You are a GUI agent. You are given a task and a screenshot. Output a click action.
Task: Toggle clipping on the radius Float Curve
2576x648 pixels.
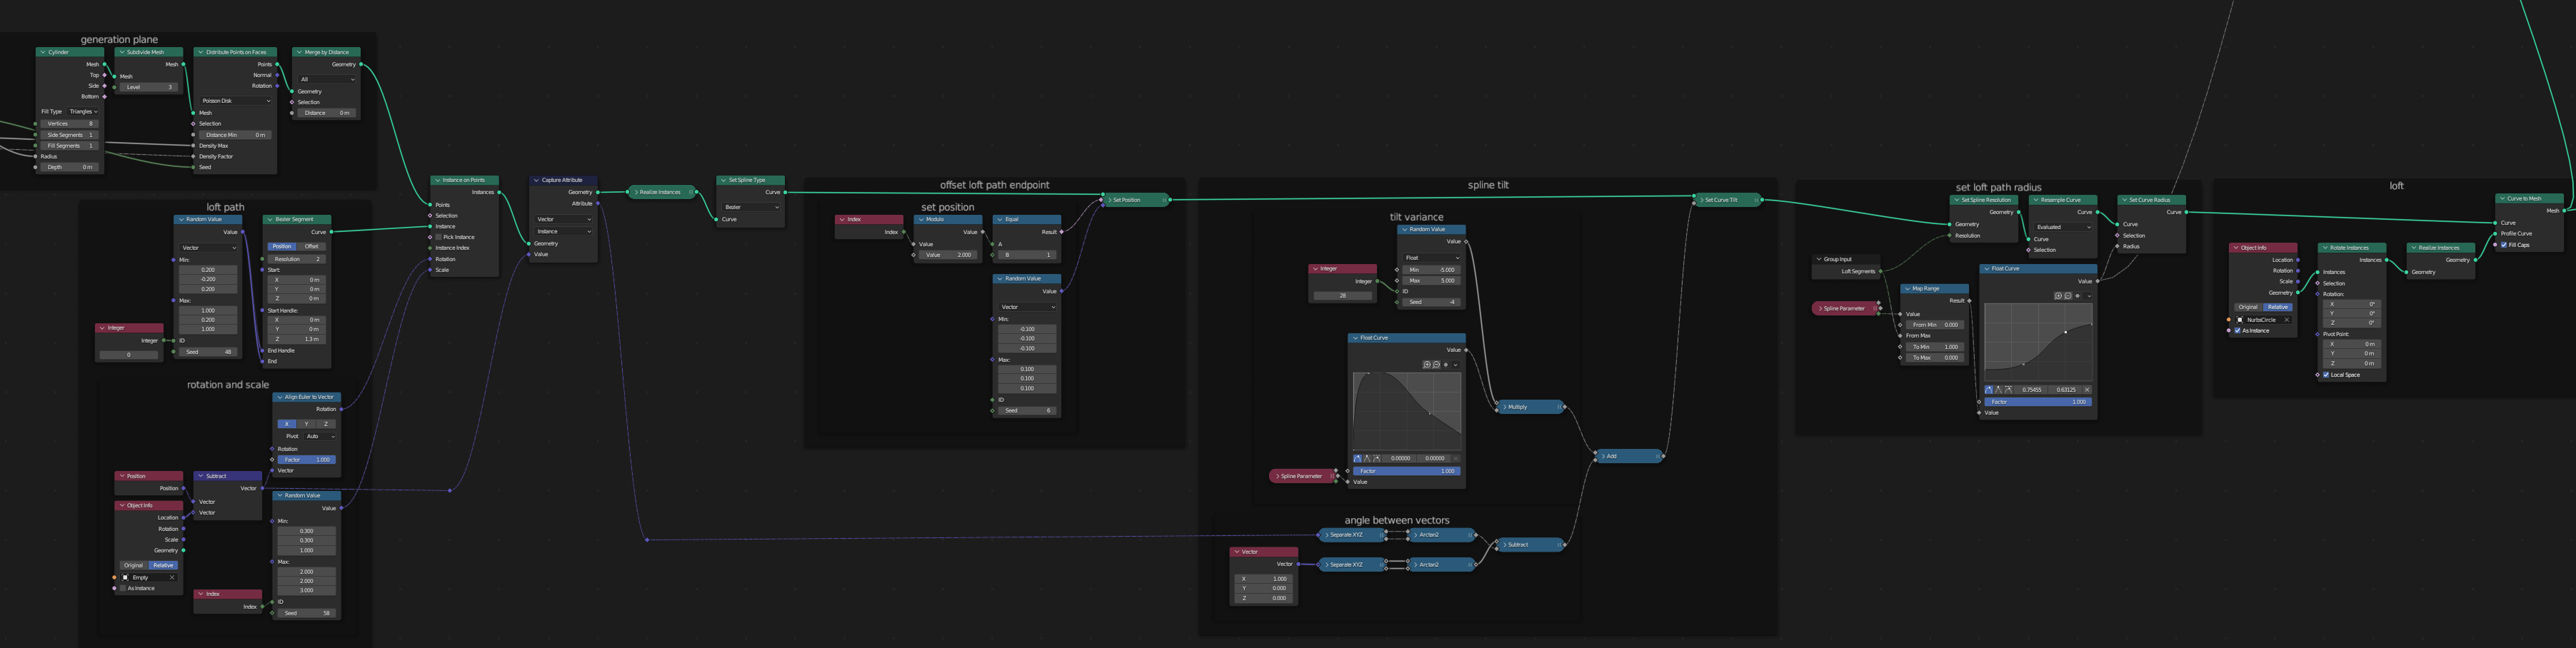point(2078,296)
